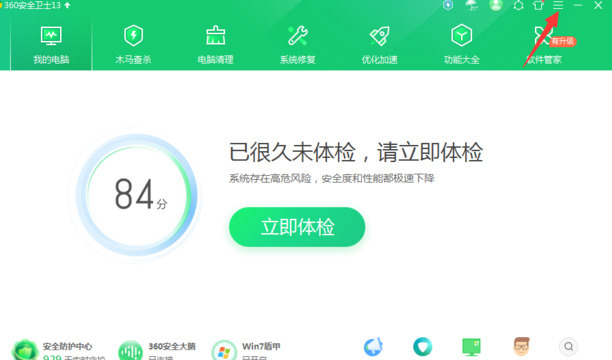Click the upgrade arrow beside 360安全卫士13

pyautogui.click(x=68, y=5)
